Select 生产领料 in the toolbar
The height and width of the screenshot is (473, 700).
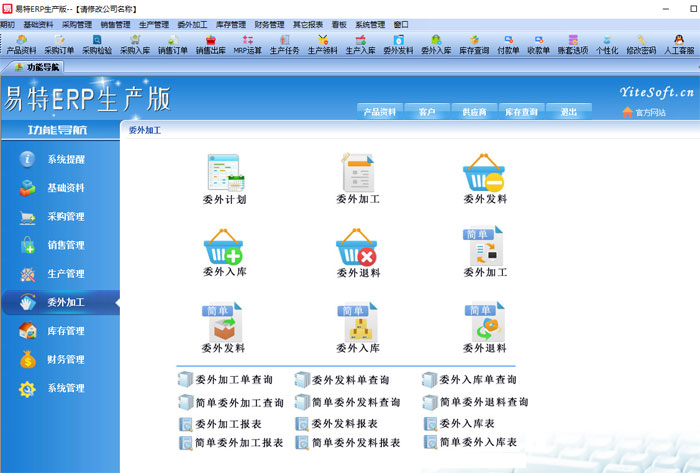click(x=322, y=43)
